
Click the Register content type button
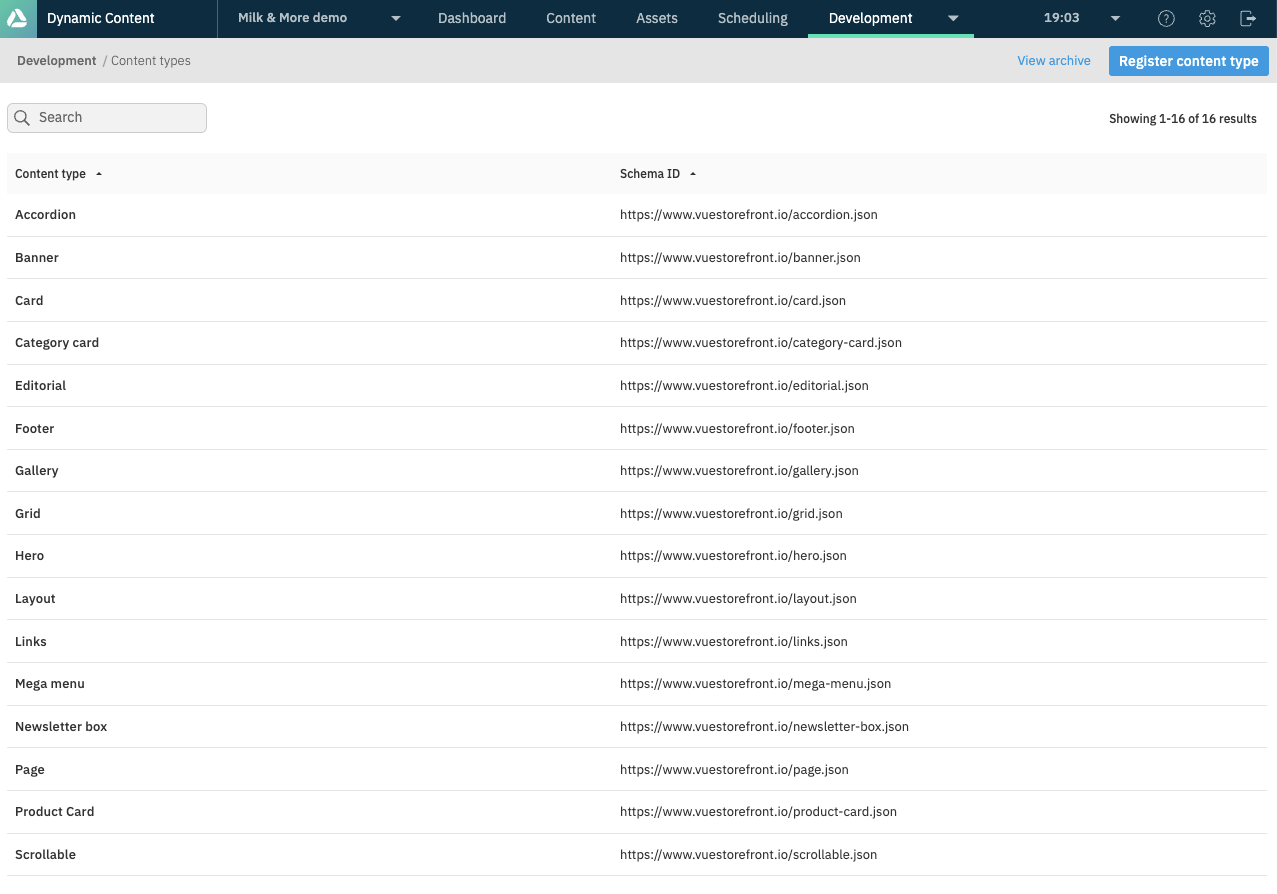click(1188, 60)
